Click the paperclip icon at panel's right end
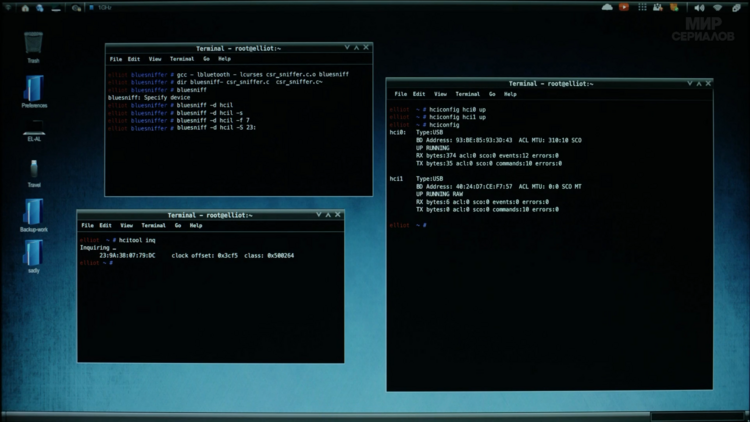The height and width of the screenshot is (422, 750). click(736, 8)
